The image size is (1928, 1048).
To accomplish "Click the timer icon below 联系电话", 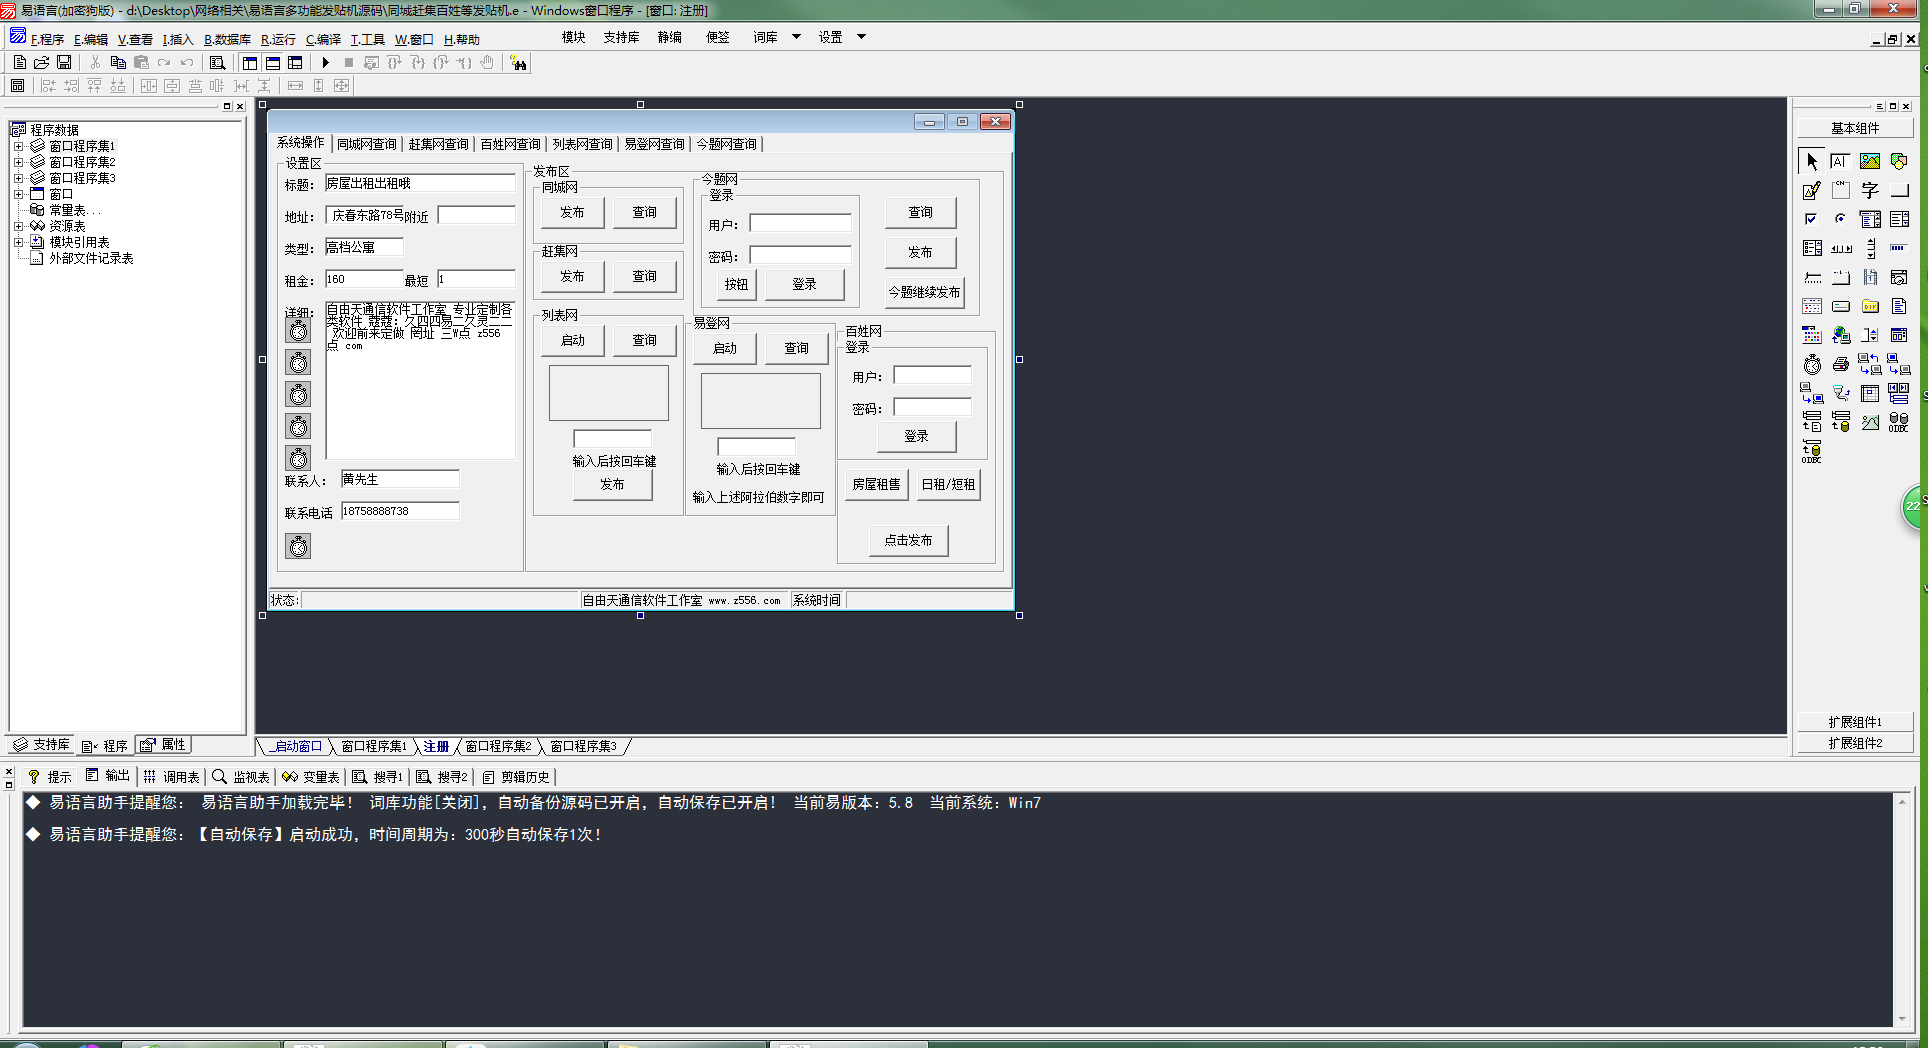I will tap(298, 546).
